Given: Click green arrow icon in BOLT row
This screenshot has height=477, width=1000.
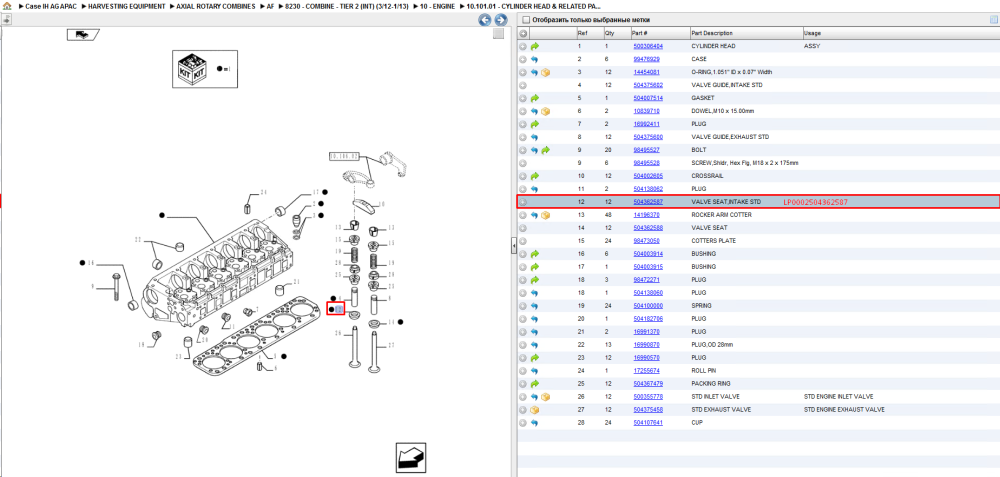Looking at the screenshot, I should [x=546, y=150].
